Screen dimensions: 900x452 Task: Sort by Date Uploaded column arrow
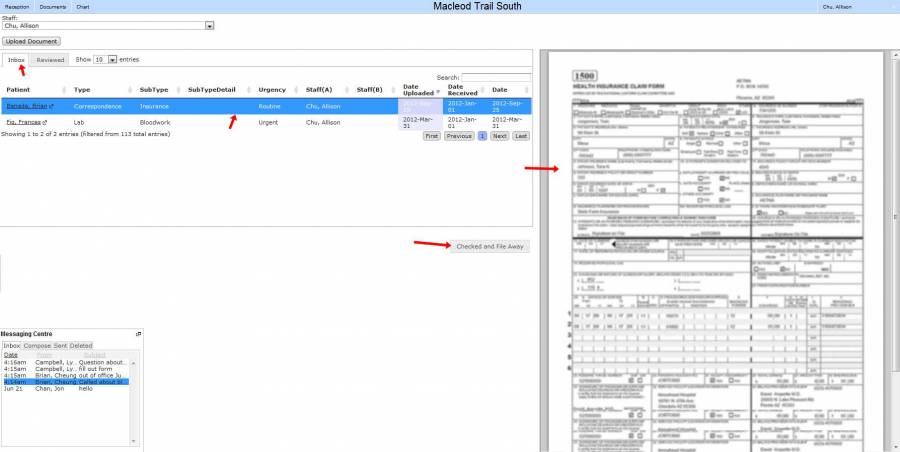(x=439, y=90)
